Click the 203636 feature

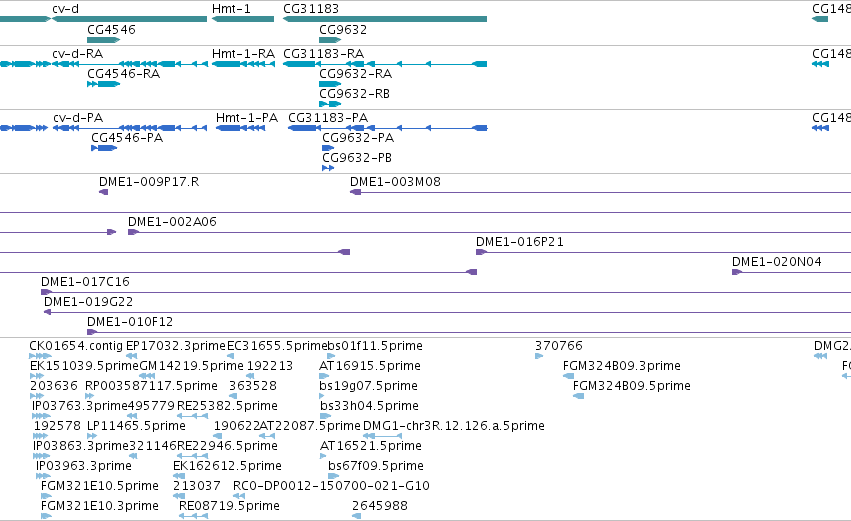[37, 396]
